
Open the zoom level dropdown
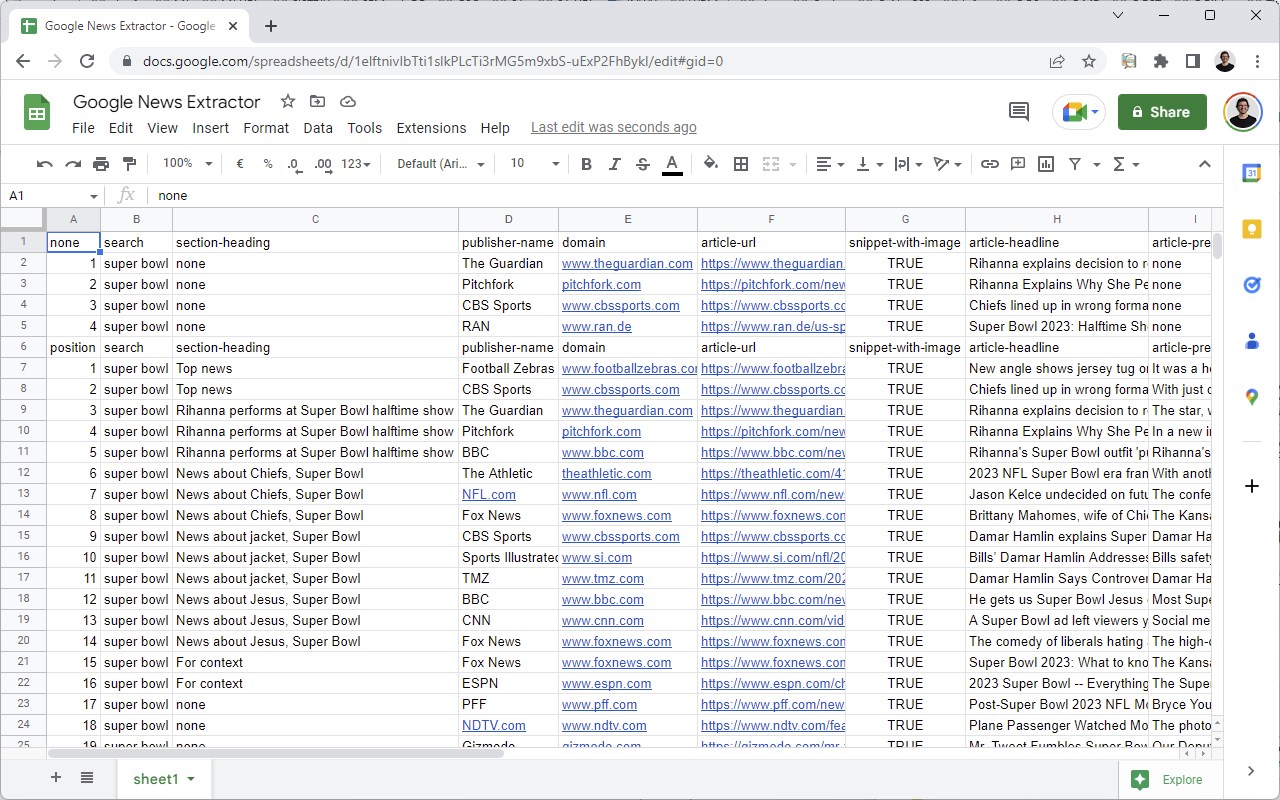point(188,164)
